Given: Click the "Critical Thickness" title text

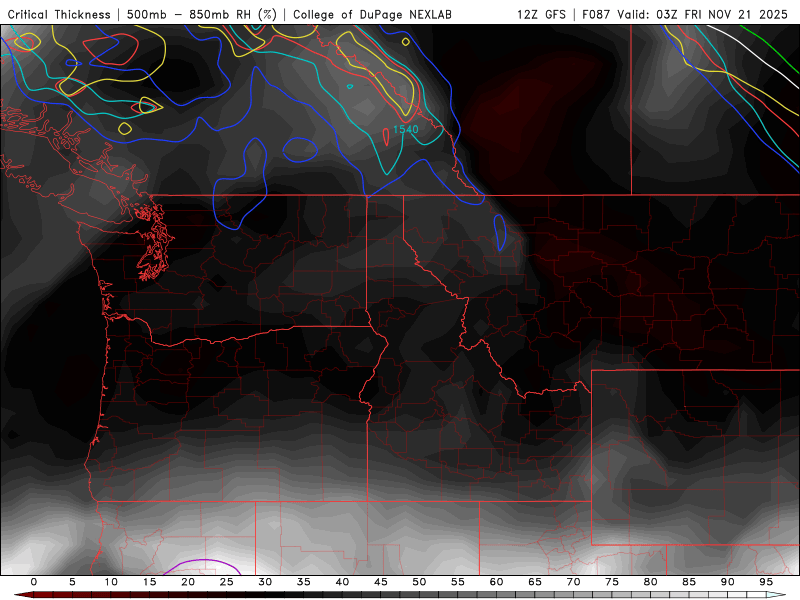Looking at the screenshot, I should 59,14.
